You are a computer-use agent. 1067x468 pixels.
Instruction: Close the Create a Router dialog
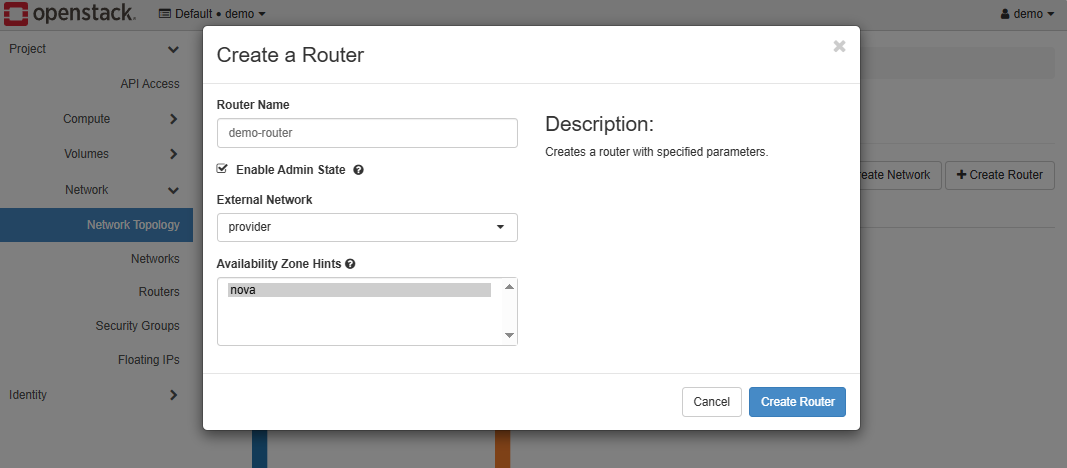pos(839,46)
